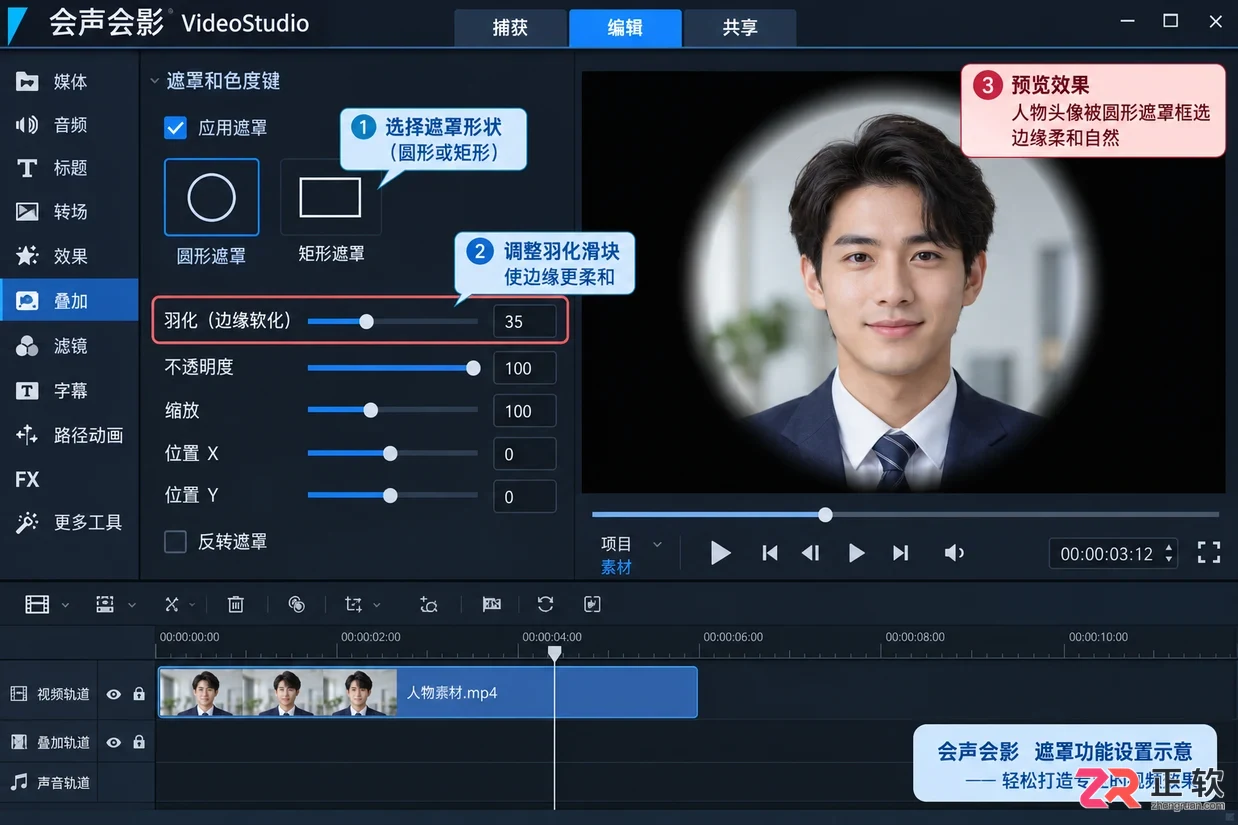Collapse the 遮罩和色度键 section
Viewport: 1238px width, 825px height.
pos(154,81)
